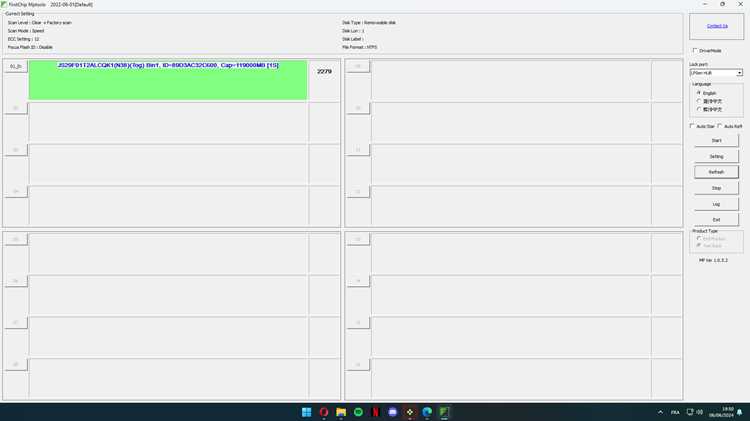The image size is (750, 421).
Task: Minimize the FirstChip MpTools window
Action: (705, 4)
